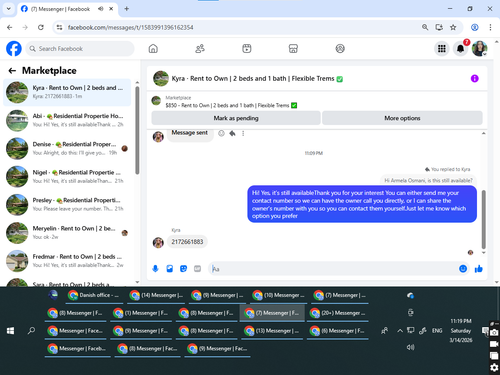Click More options button
The image size is (500, 375).
point(402,118)
